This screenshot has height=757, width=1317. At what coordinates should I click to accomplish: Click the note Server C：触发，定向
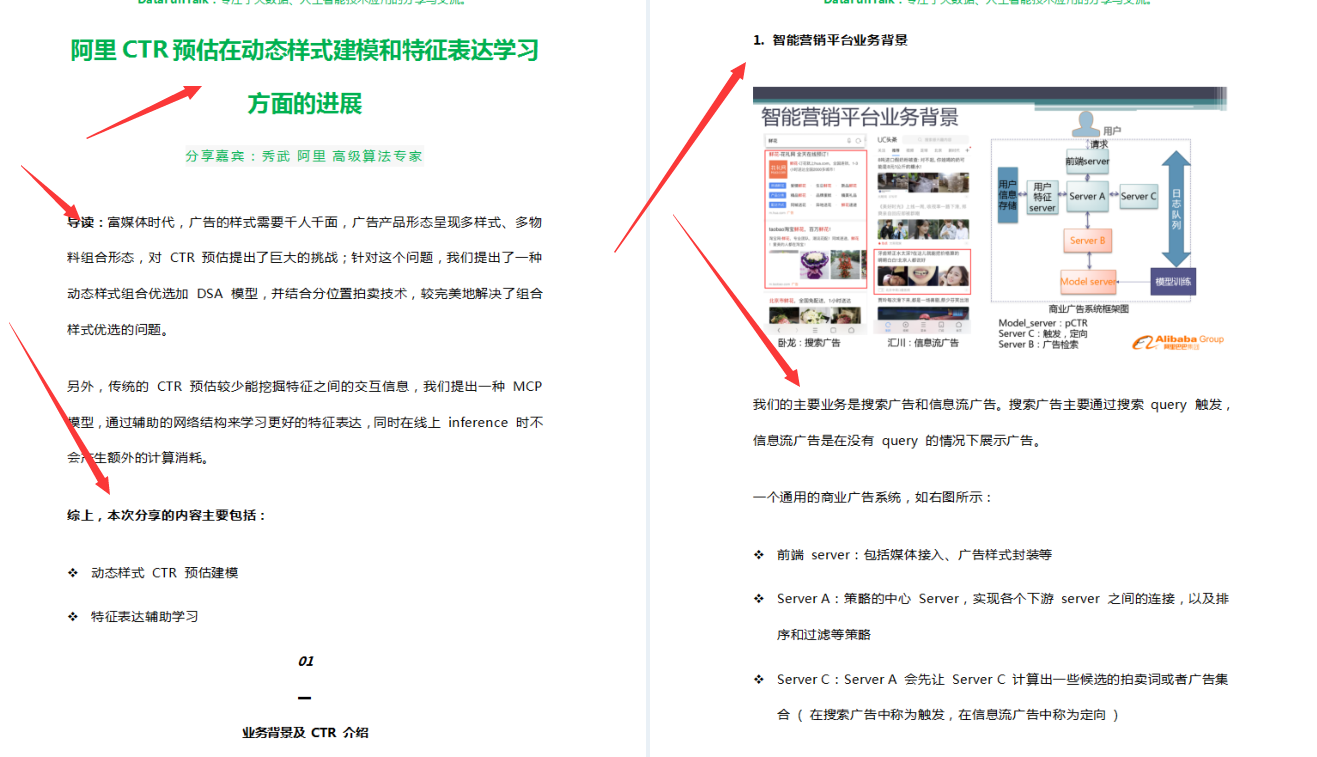pyautogui.click(x=1043, y=334)
